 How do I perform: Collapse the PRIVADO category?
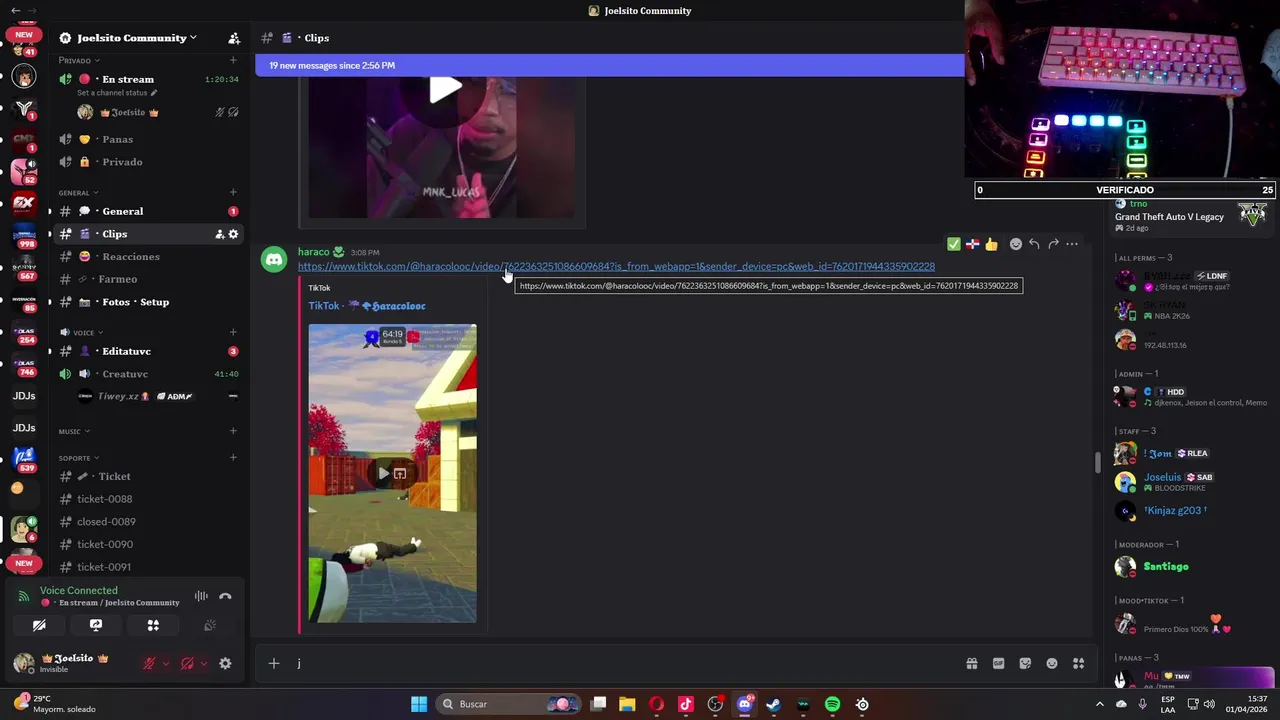78,60
